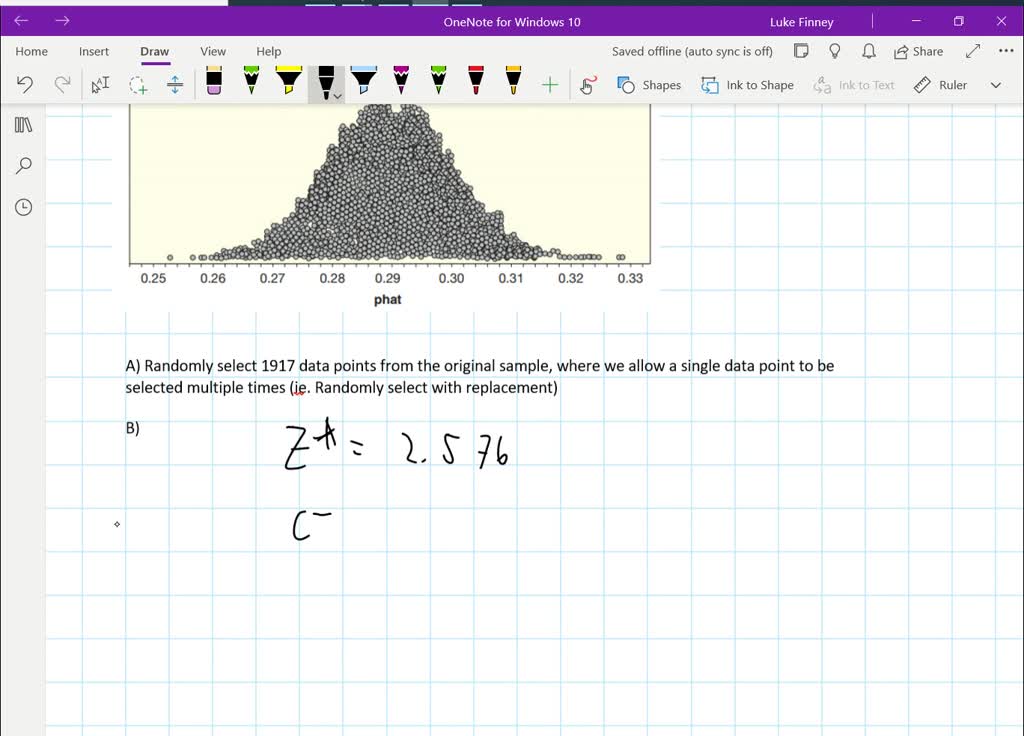
Task: Select the eraser tool
Action: (213, 85)
